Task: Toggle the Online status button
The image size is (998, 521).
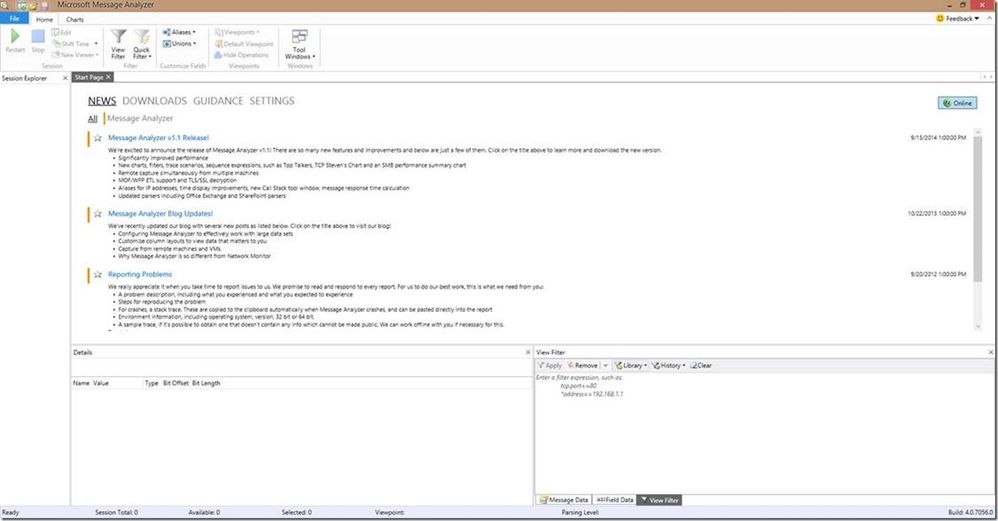Action: click(x=957, y=102)
